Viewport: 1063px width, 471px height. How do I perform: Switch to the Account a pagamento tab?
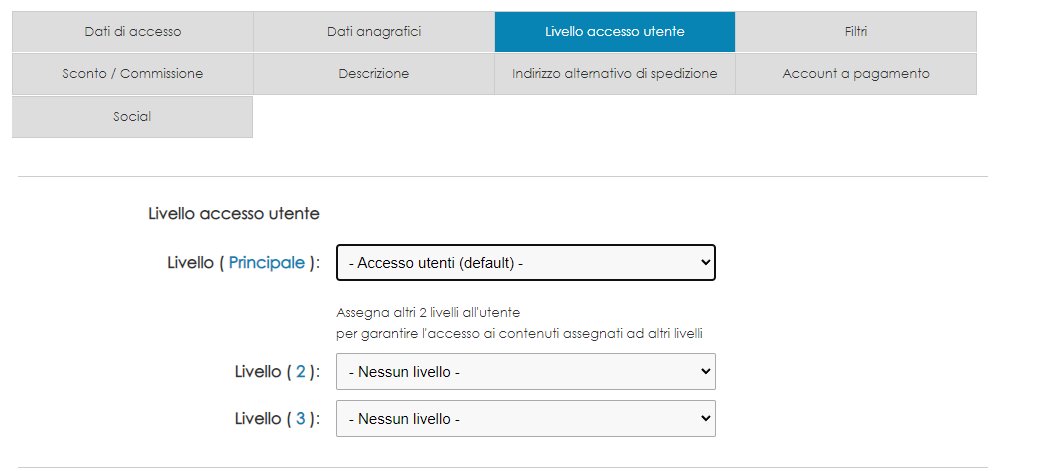coord(856,74)
